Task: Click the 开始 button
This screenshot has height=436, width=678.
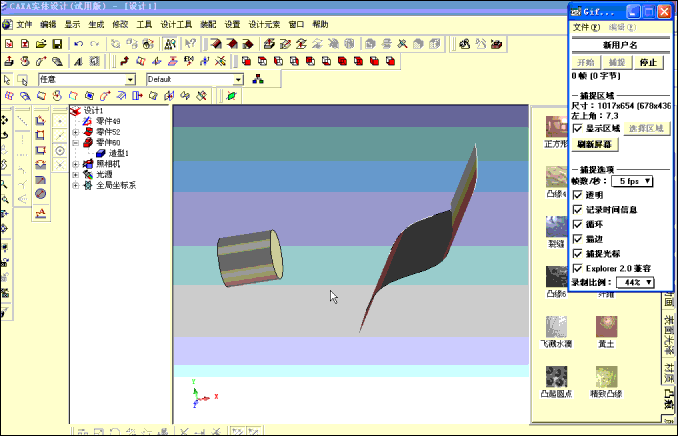Action: click(x=586, y=62)
